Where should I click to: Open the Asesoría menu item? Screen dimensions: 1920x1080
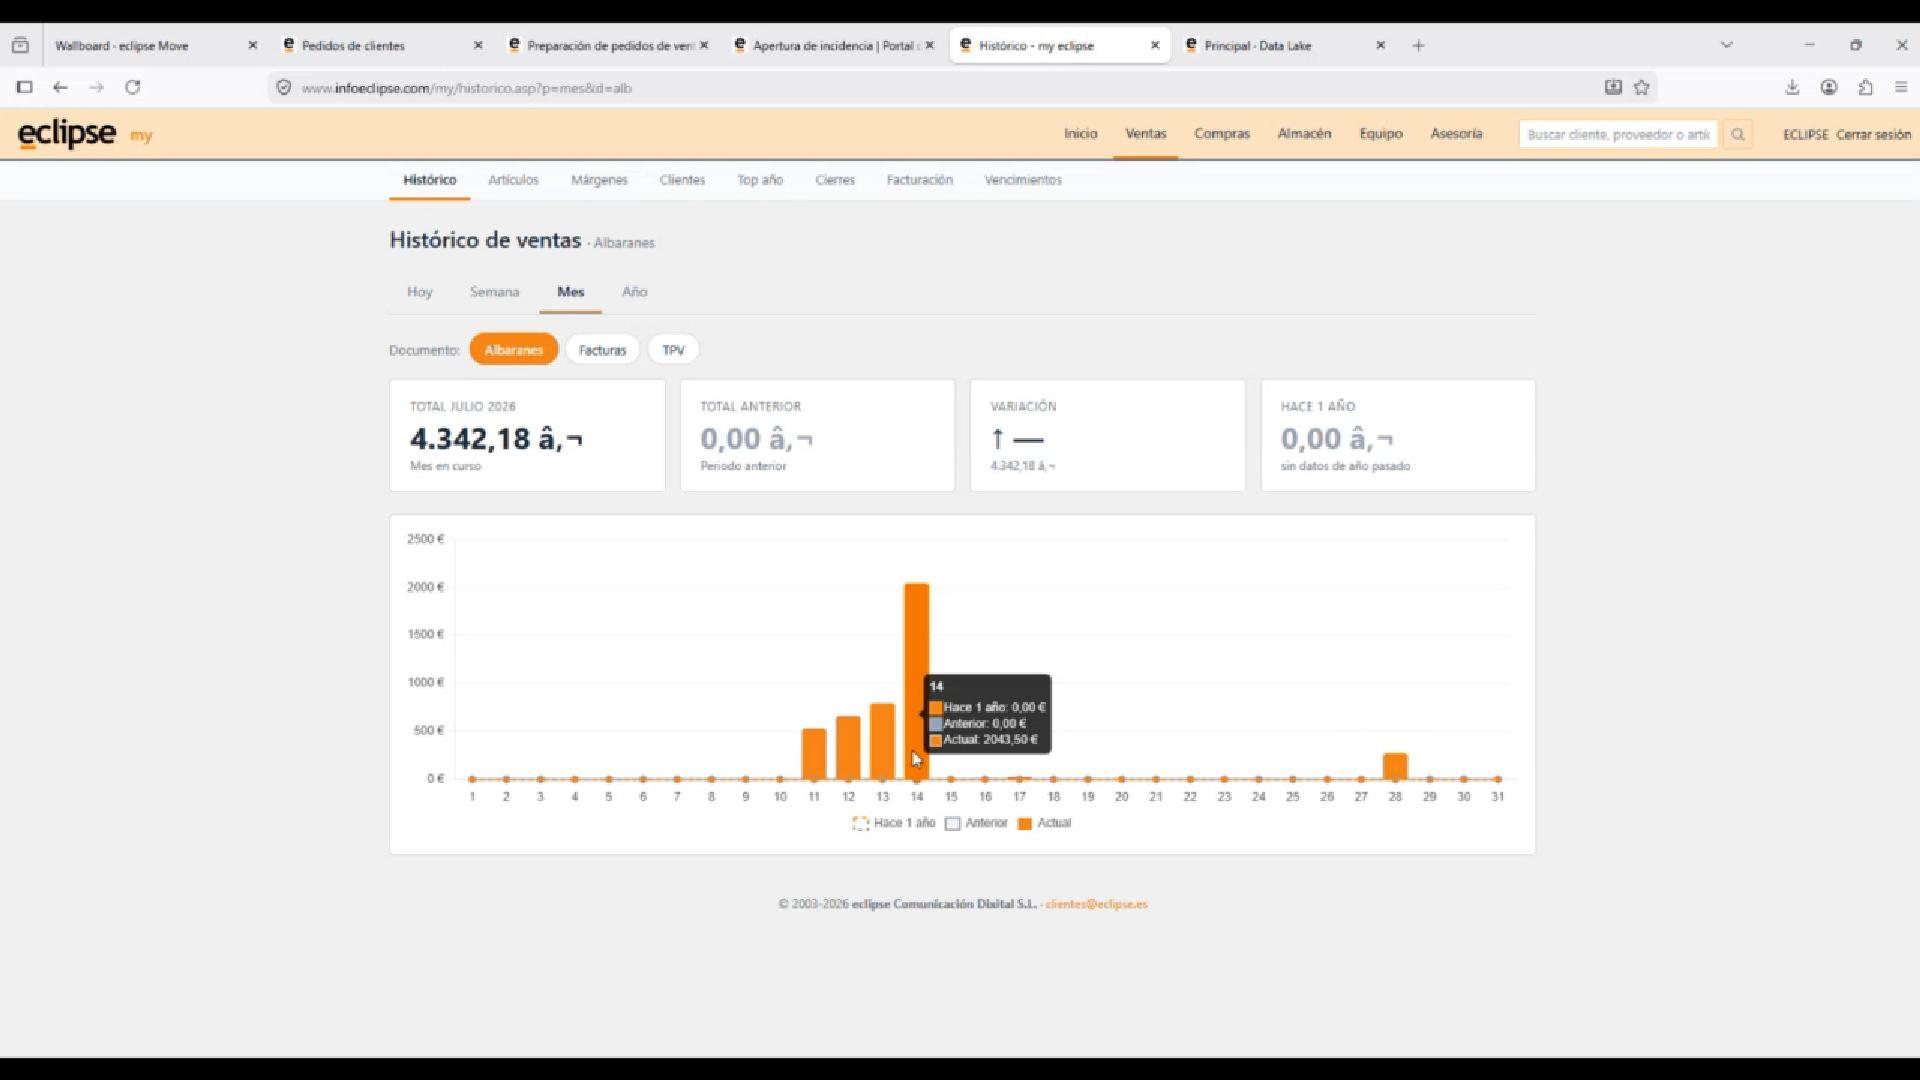click(1456, 133)
